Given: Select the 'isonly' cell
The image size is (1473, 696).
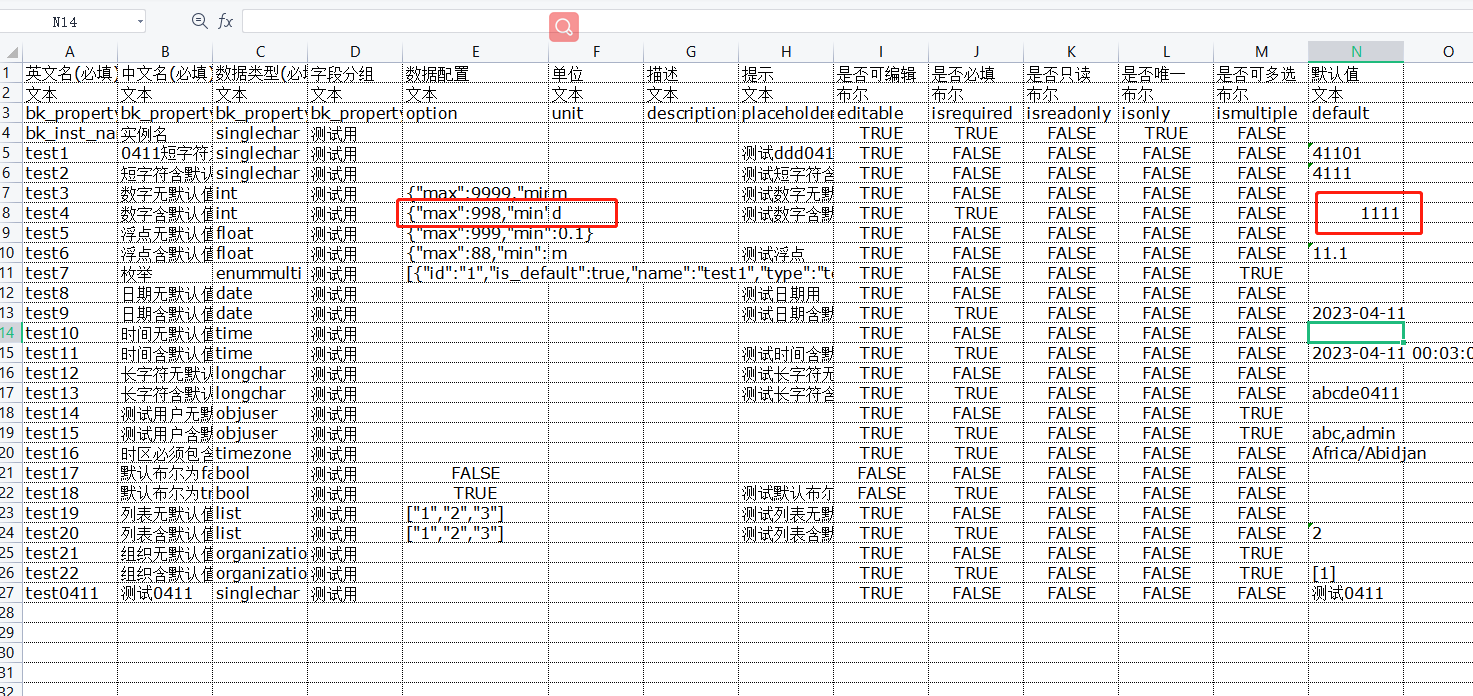Looking at the screenshot, I should 1166,113.
